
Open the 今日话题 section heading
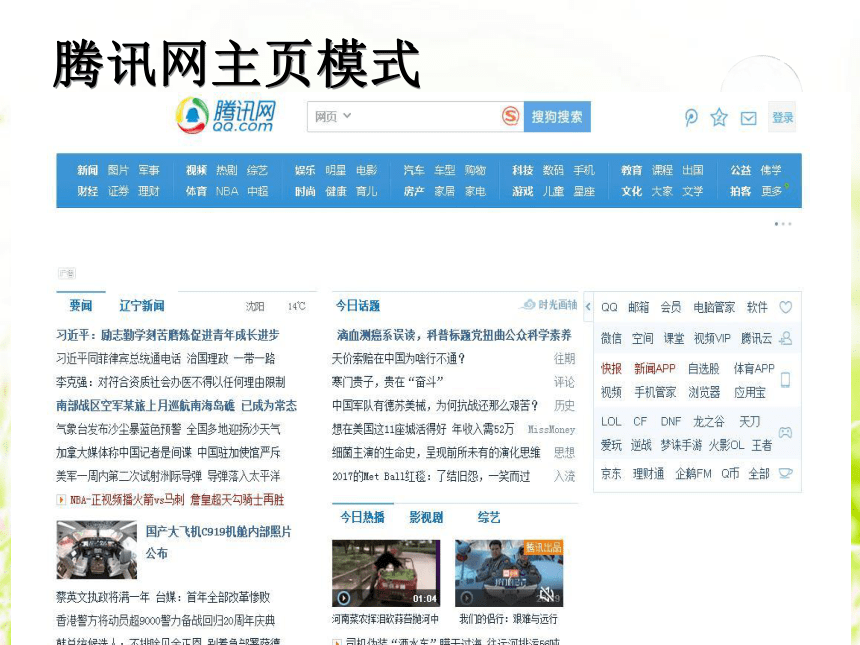(x=358, y=305)
